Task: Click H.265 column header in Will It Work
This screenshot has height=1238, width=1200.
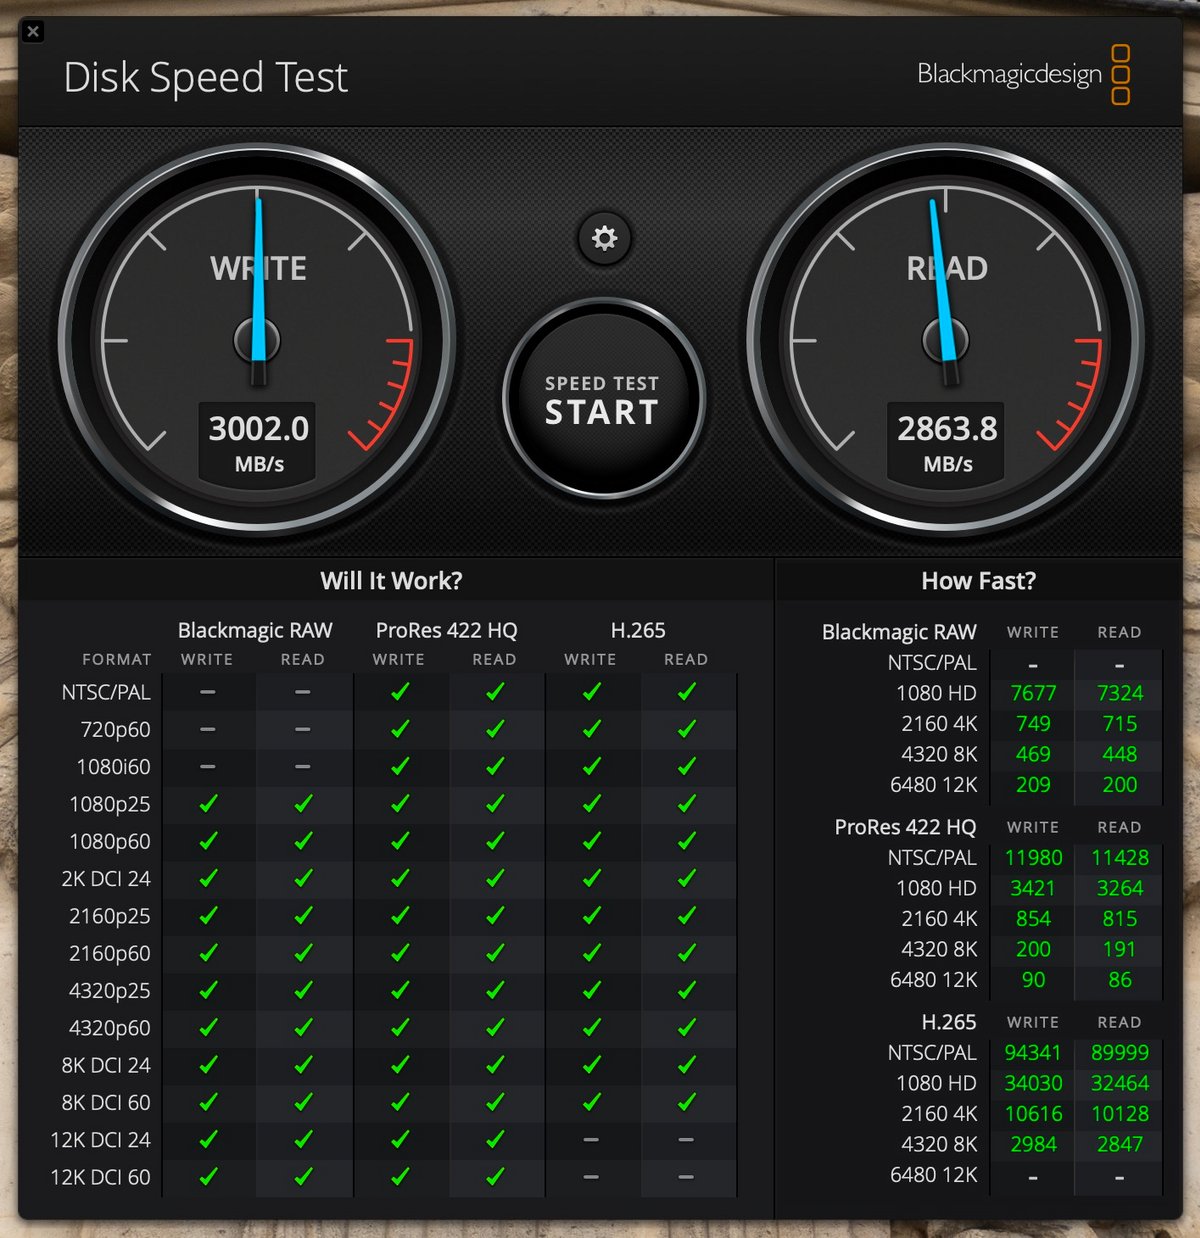Action: click(x=638, y=631)
